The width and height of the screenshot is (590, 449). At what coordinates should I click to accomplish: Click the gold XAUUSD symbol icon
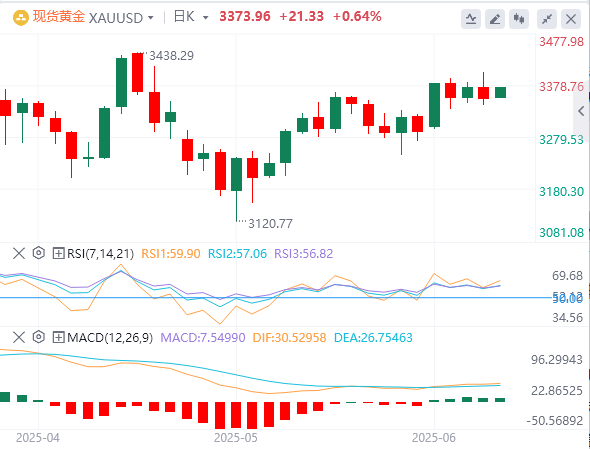coord(21,17)
